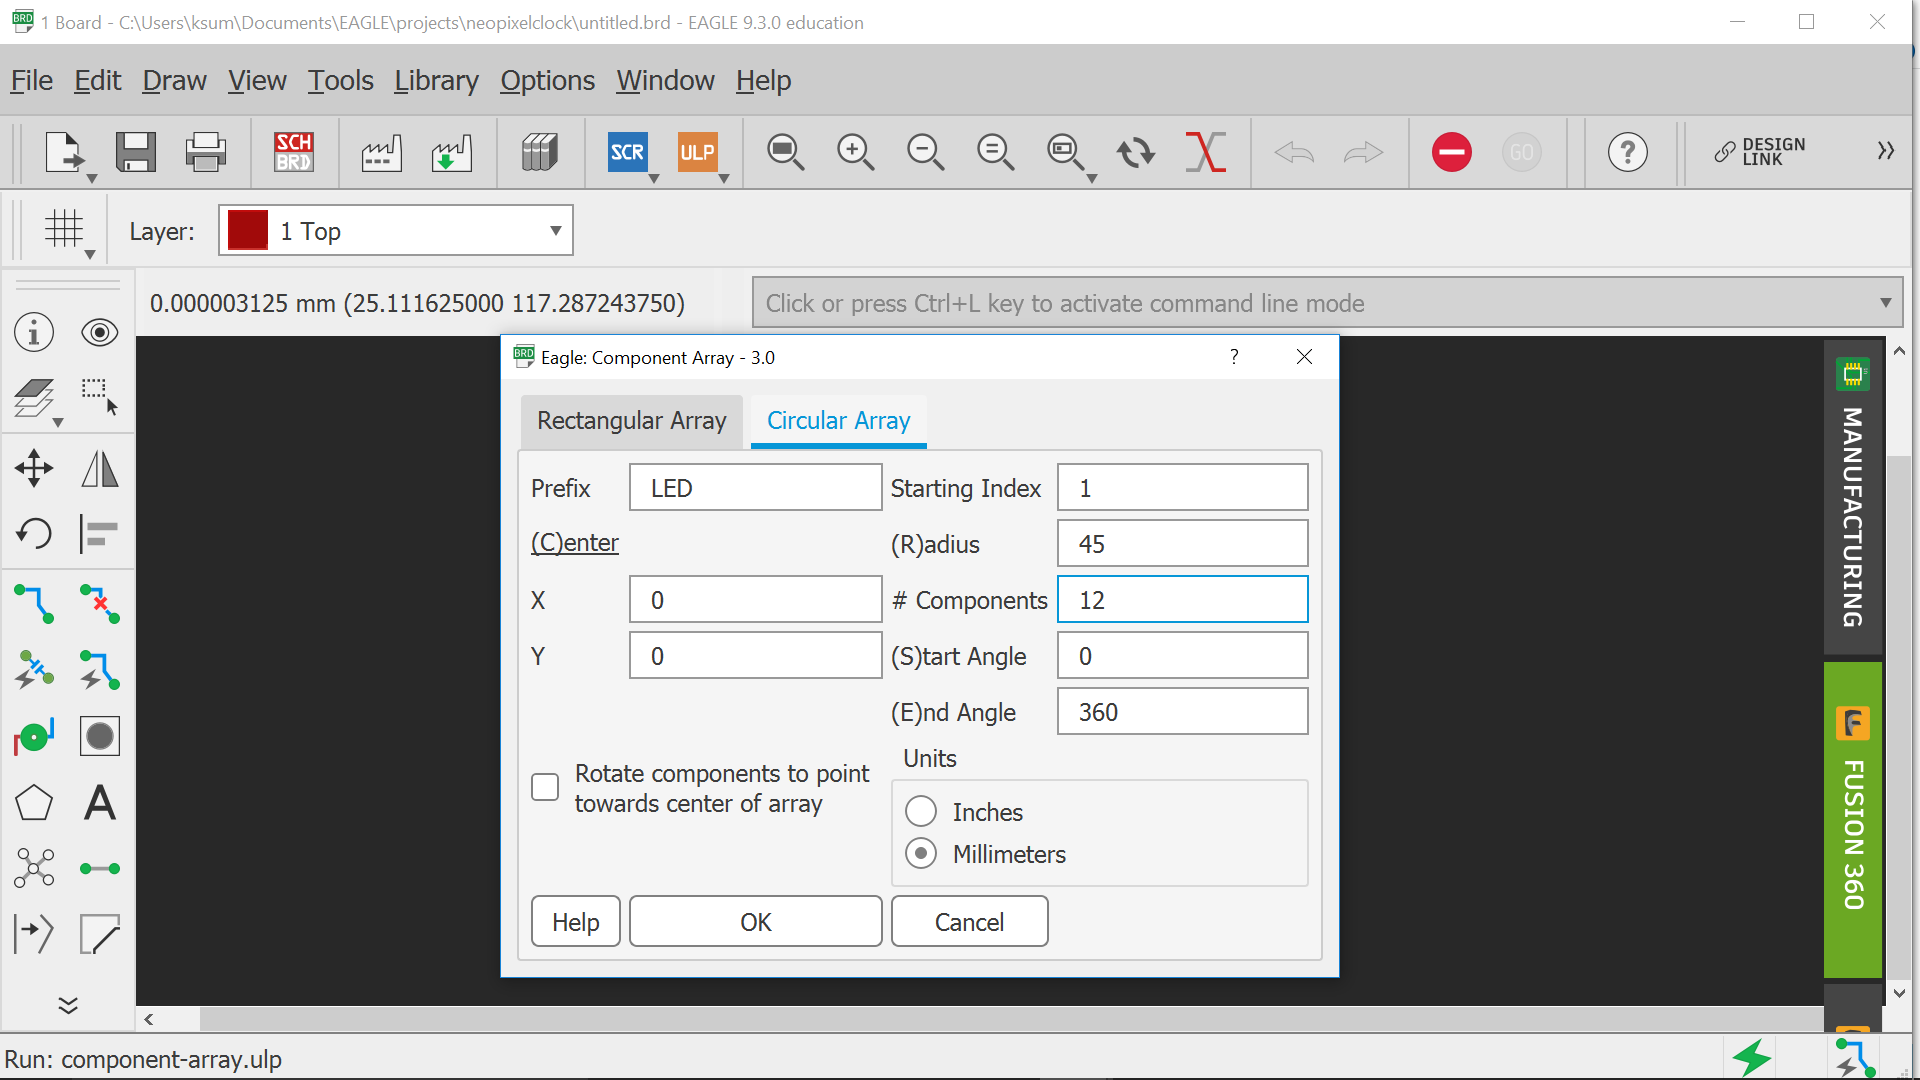Click the red layer color swatch

248,231
